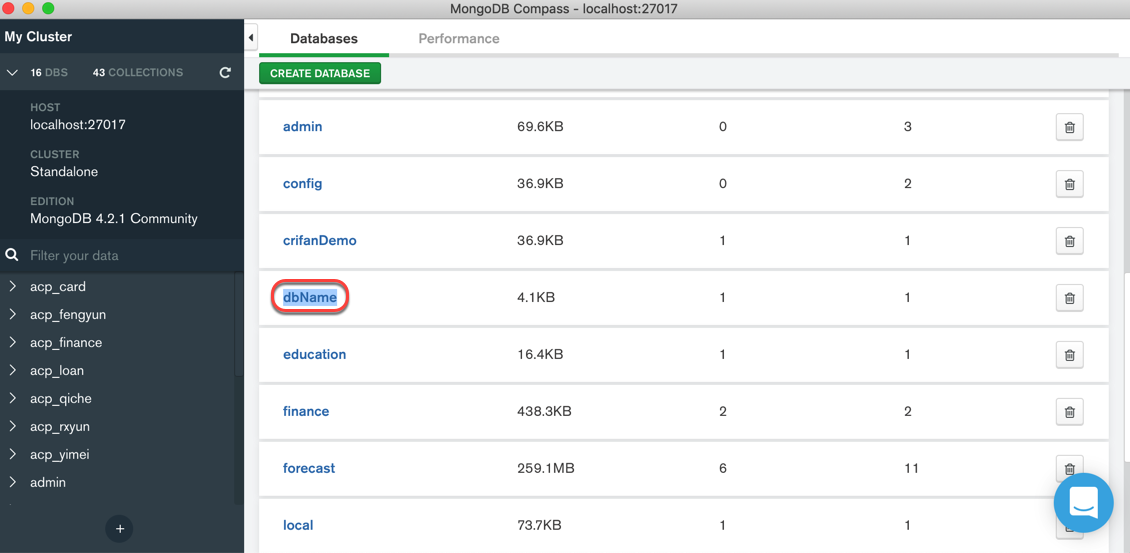Select acp_qiche in the sidebar
1130x553 pixels.
61,399
